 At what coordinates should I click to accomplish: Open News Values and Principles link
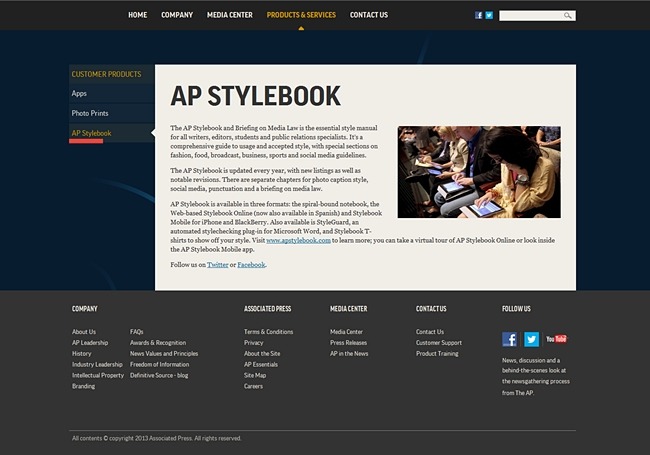click(164, 353)
